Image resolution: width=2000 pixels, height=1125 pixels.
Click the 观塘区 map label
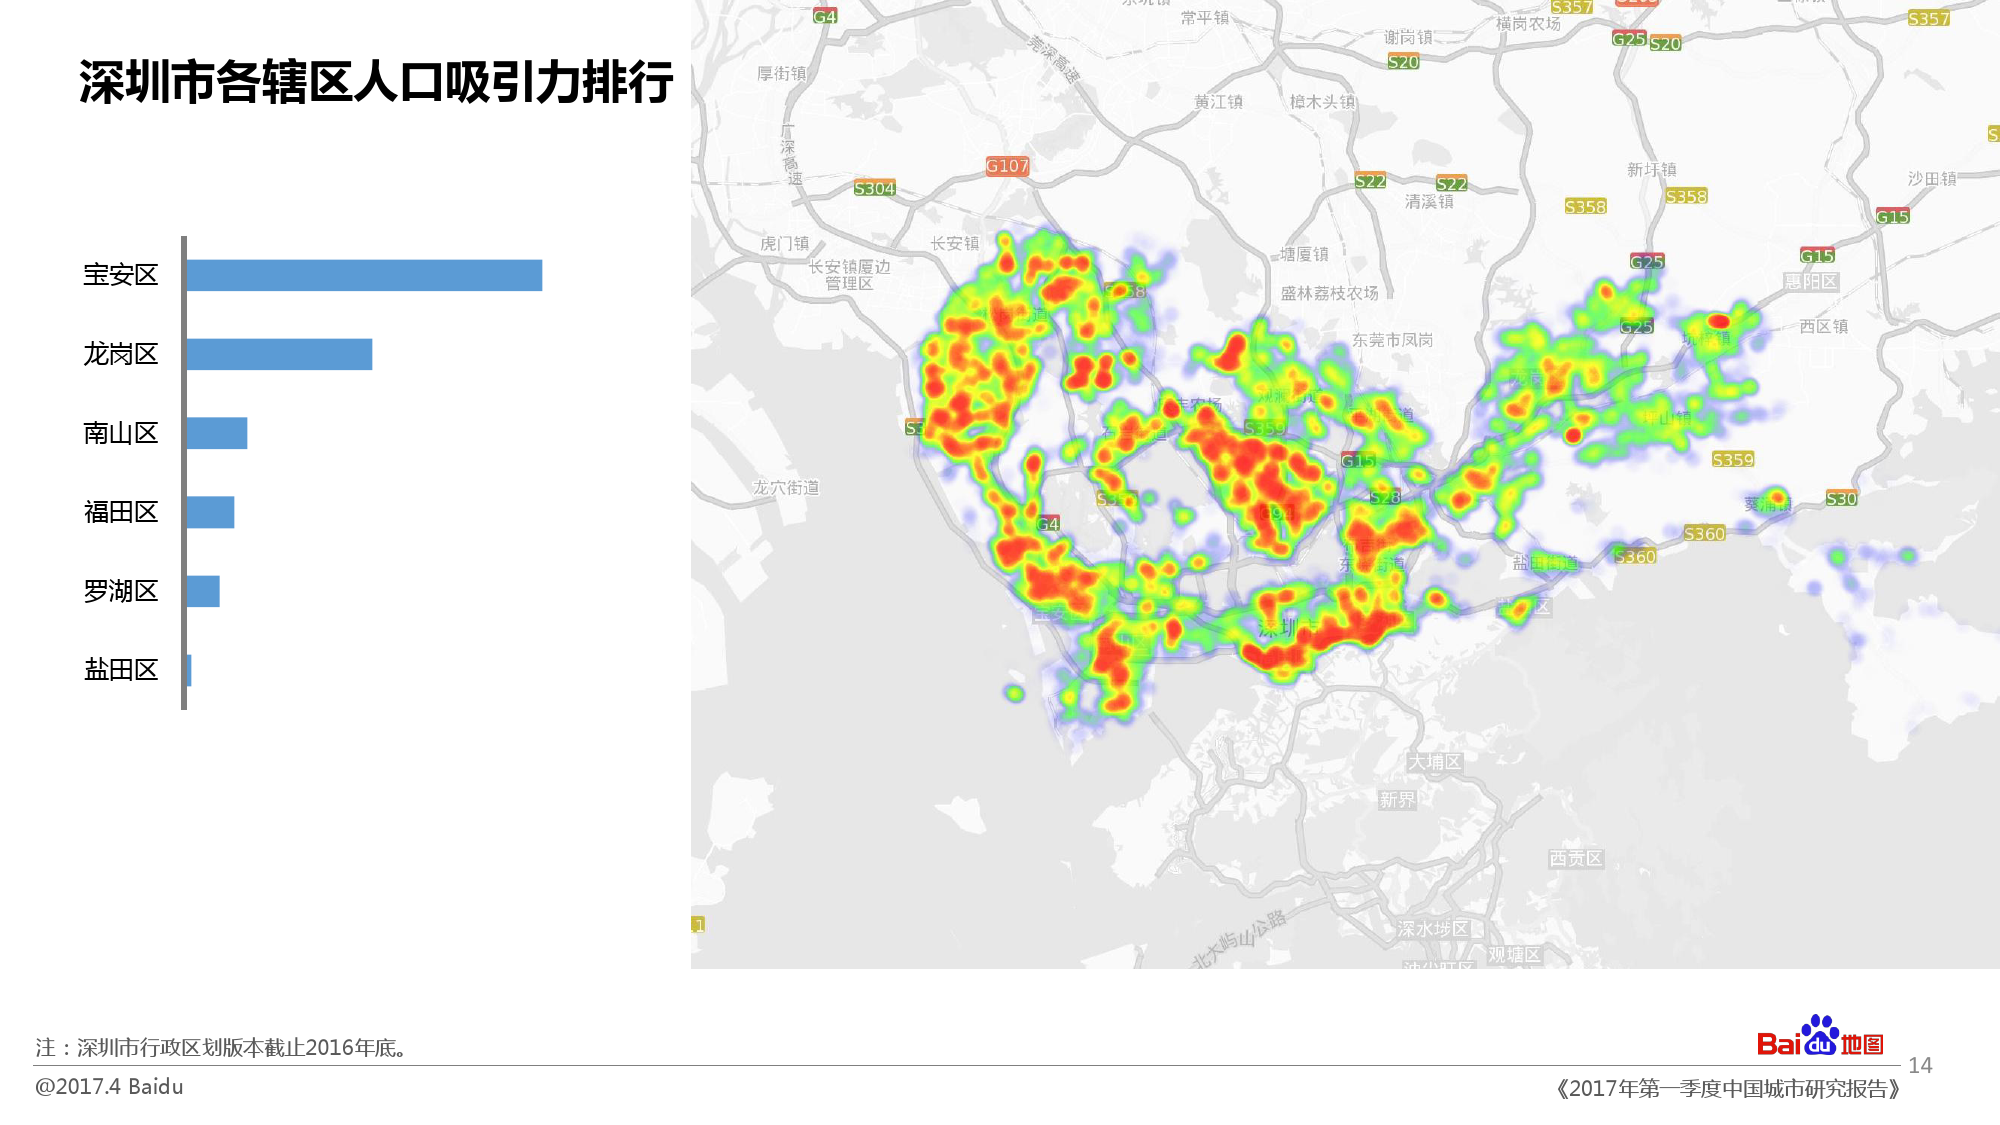1515,954
